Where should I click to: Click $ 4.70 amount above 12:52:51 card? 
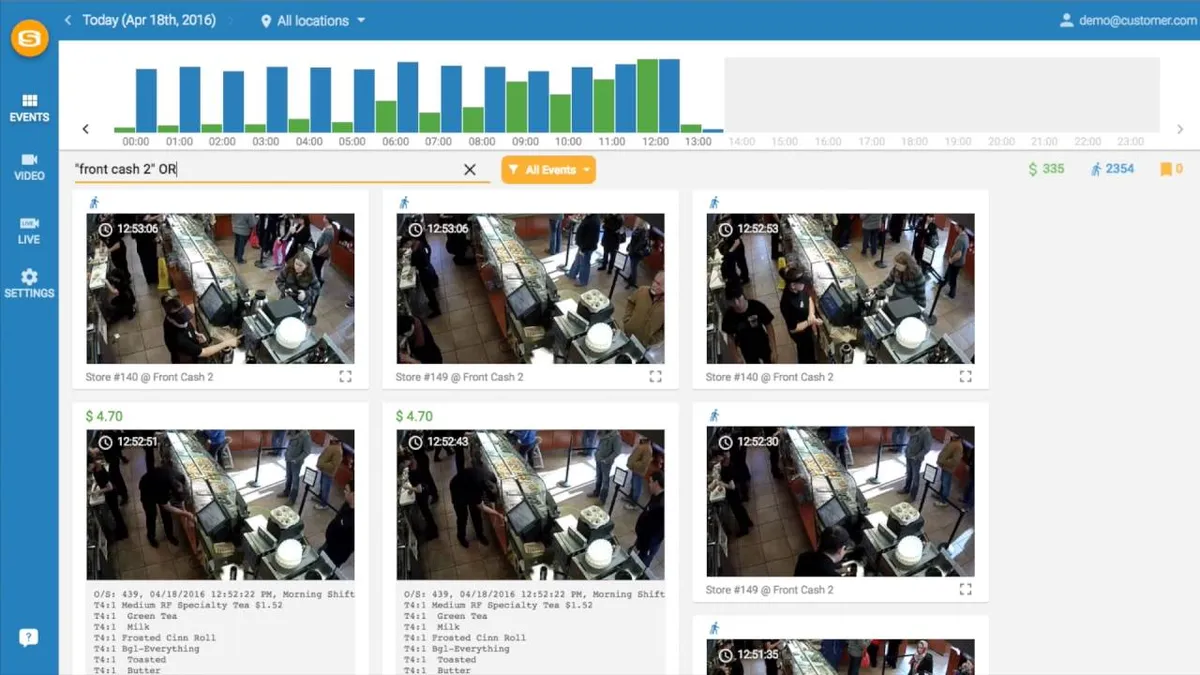[x=105, y=416]
